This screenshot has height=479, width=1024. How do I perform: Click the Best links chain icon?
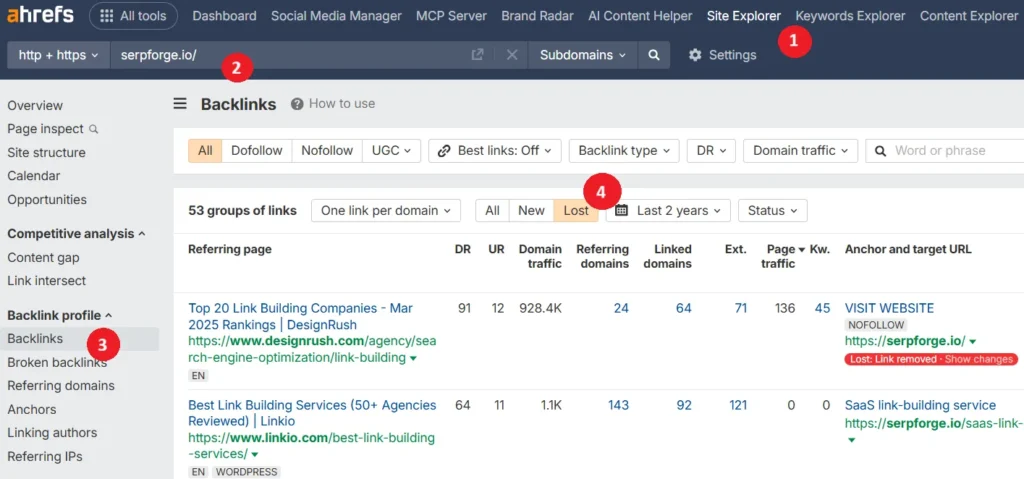[444, 151]
